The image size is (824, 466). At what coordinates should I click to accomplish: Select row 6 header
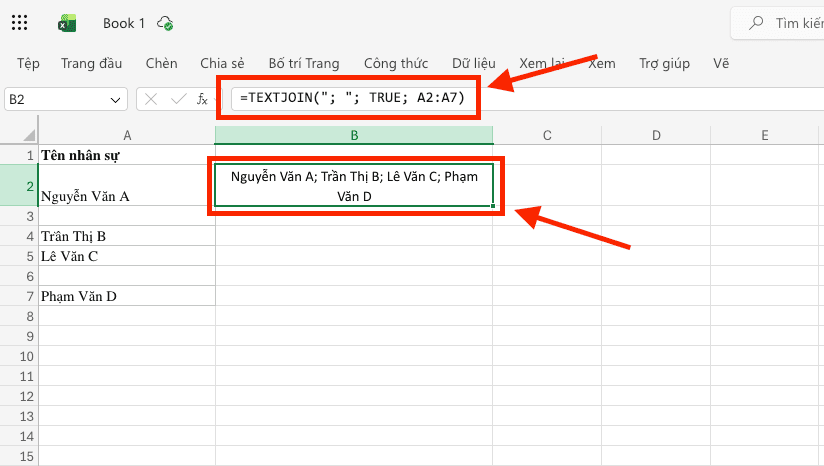[19, 276]
